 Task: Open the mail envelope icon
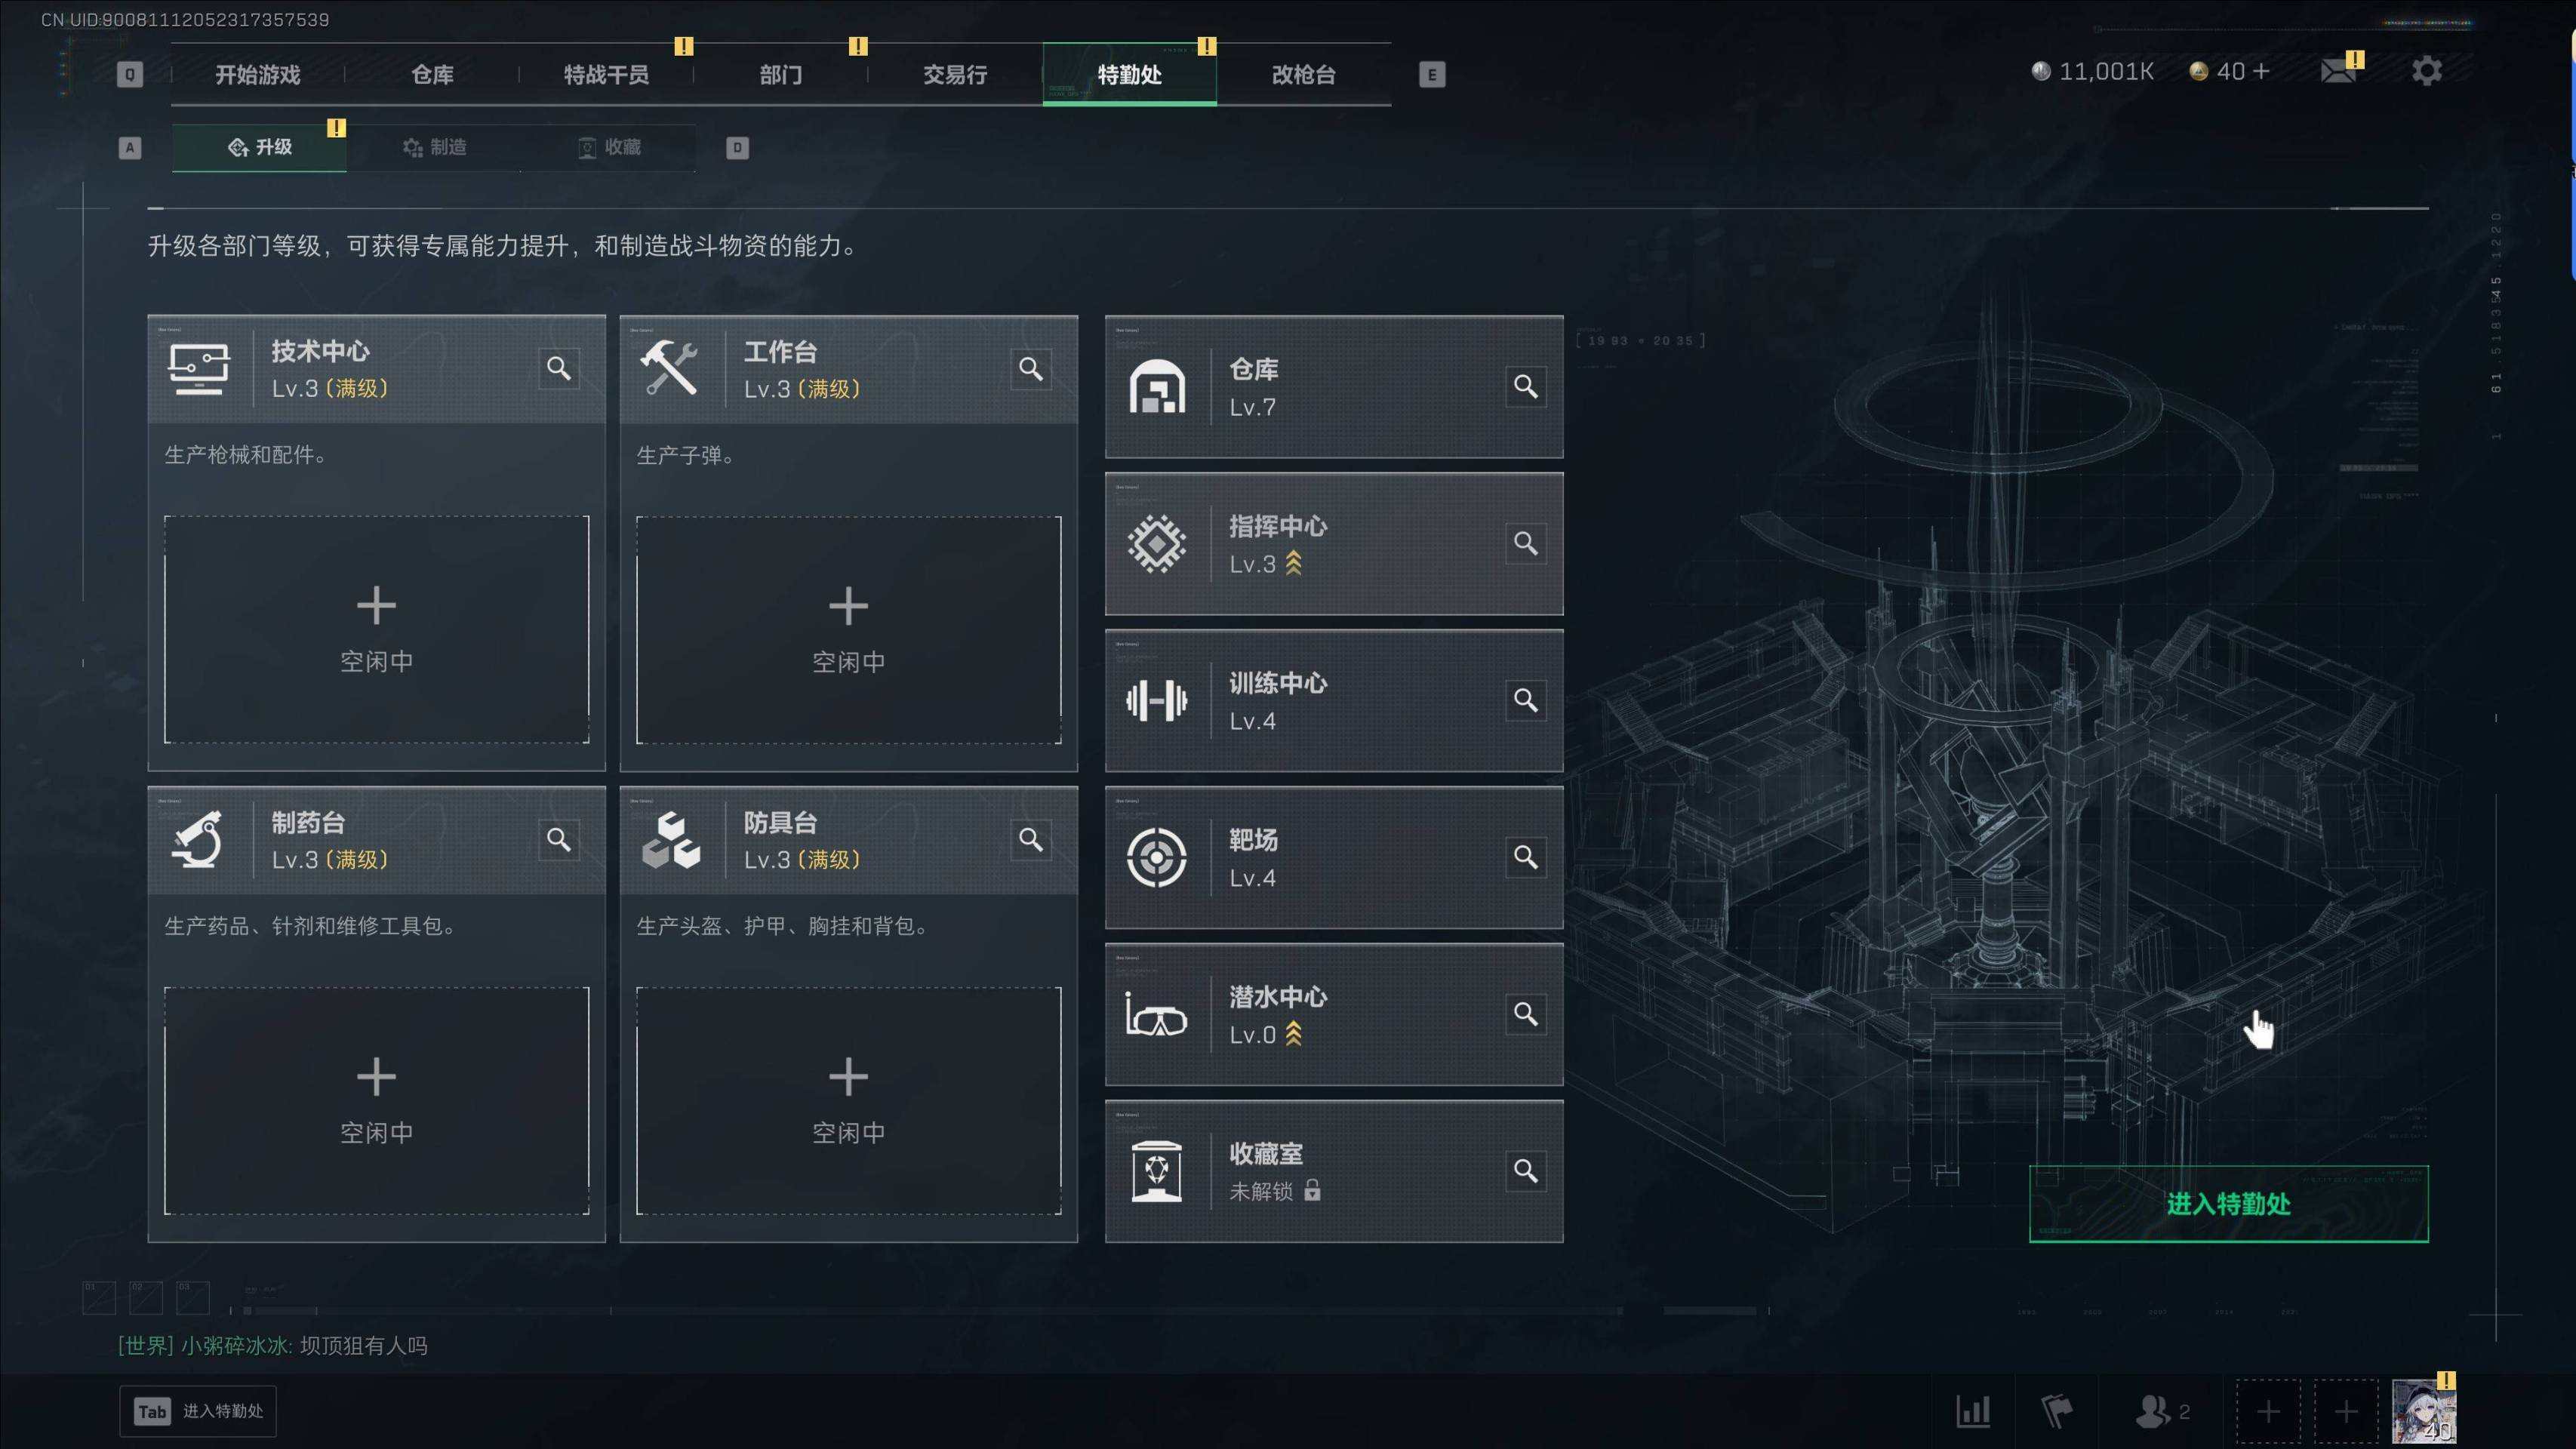(2338, 71)
